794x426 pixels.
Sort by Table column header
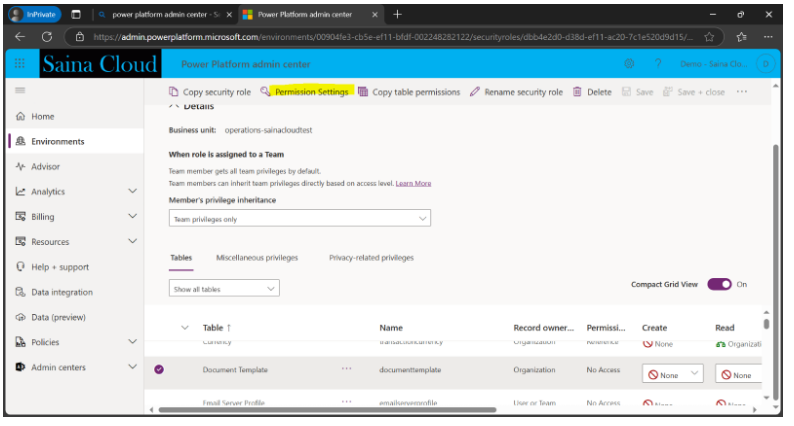coord(217,328)
